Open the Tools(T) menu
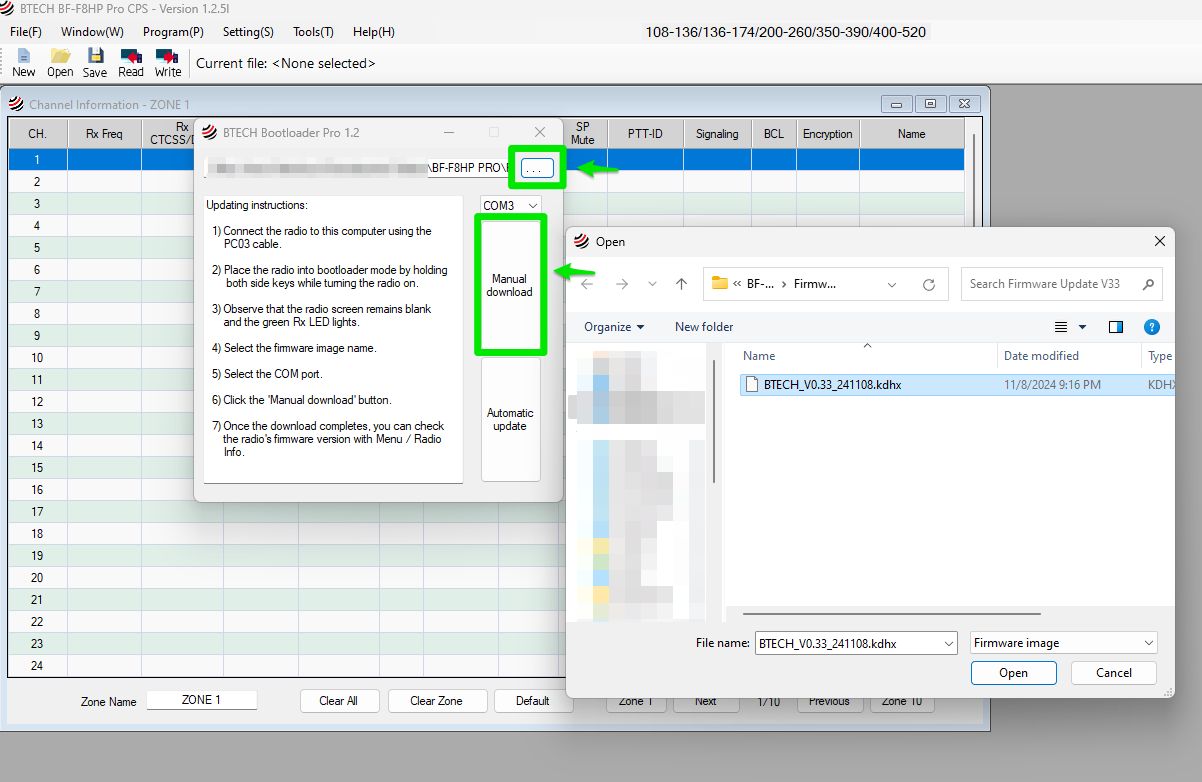 point(313,32)
